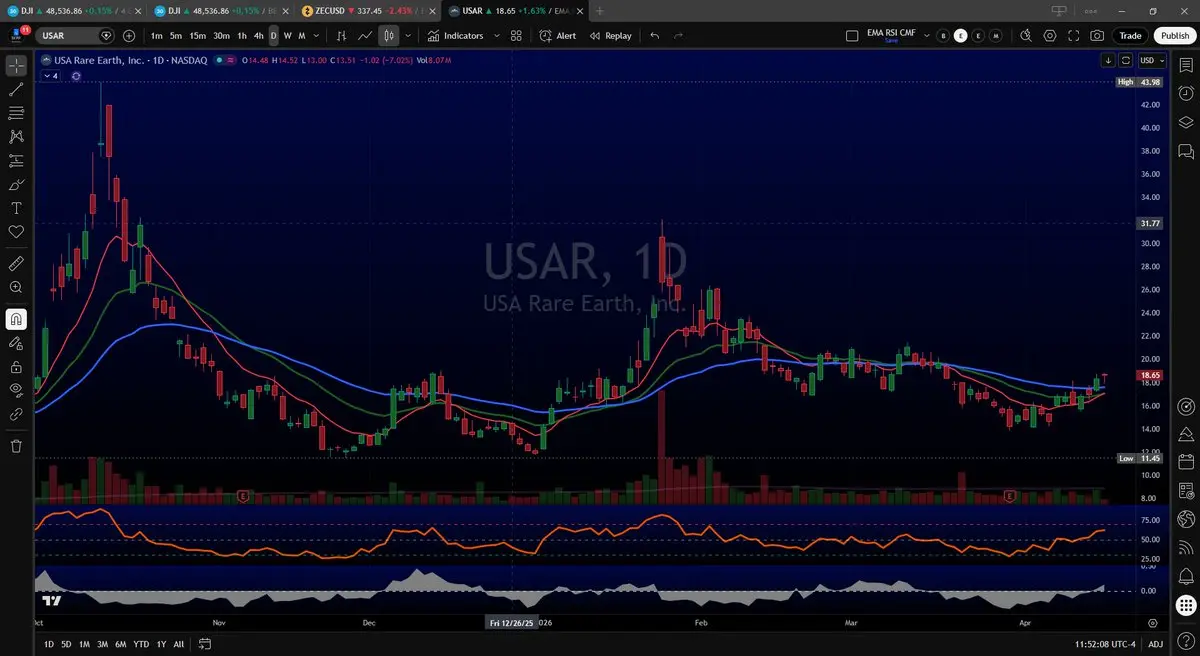Open a new tab with plus button
The image size is (1200, 656).
pyautogui.click(x=599, y=10)
